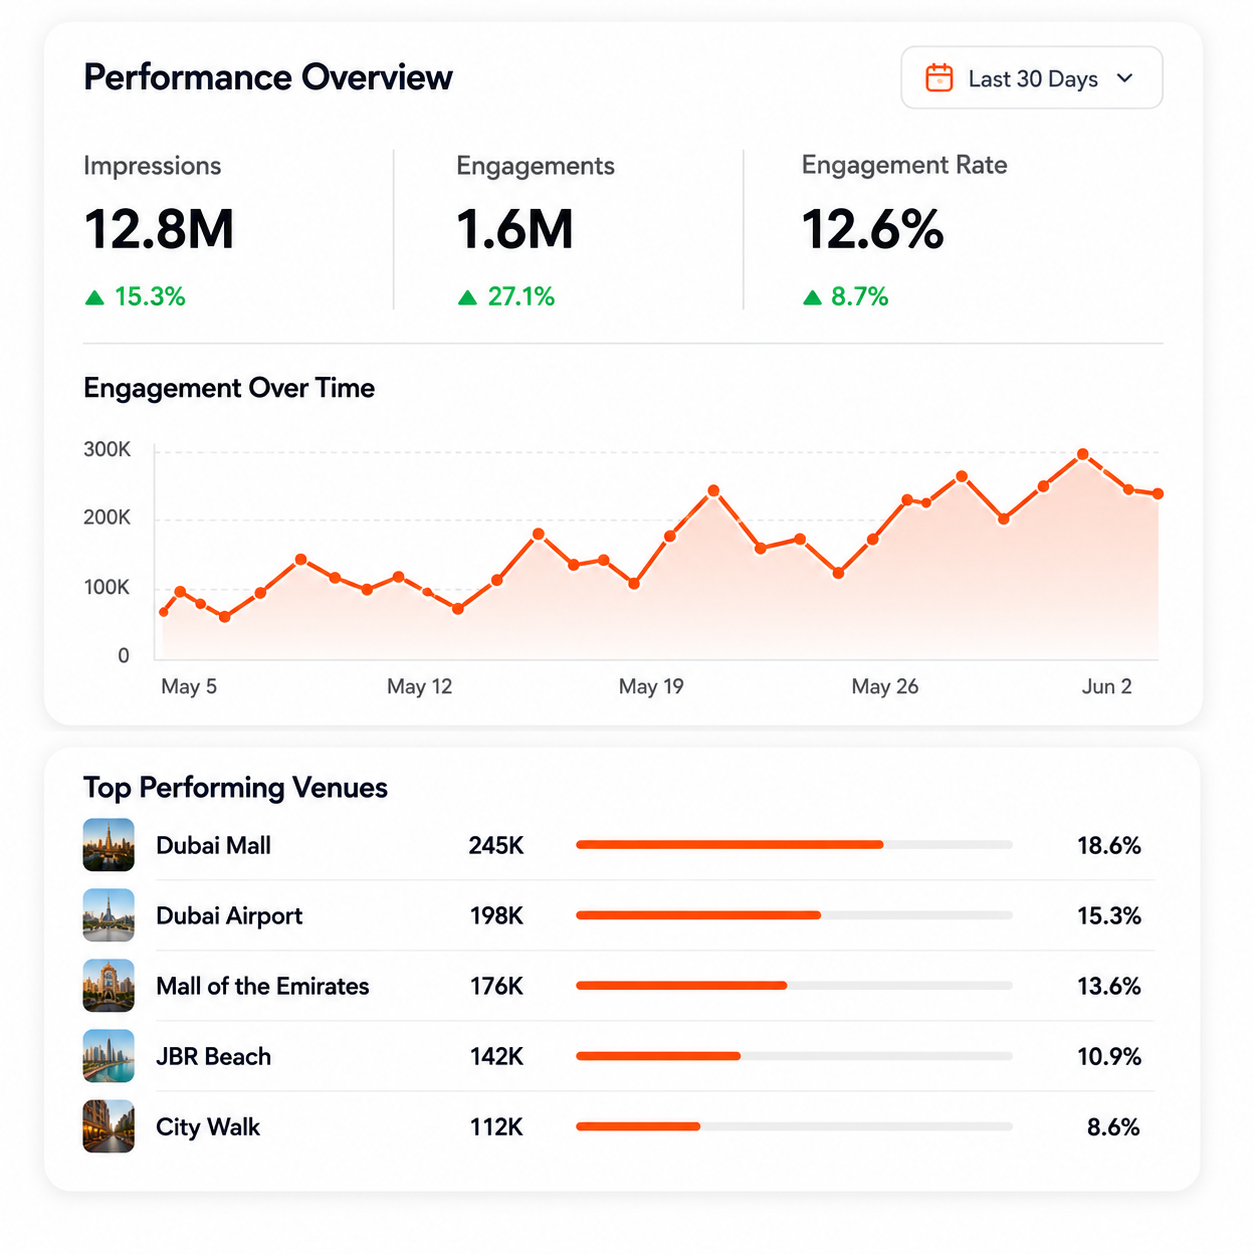The height and width of the screenshot is (1254, 1254).
Task: Select the Mall of the Emirates venue name
Action: [x=262, y=987]
